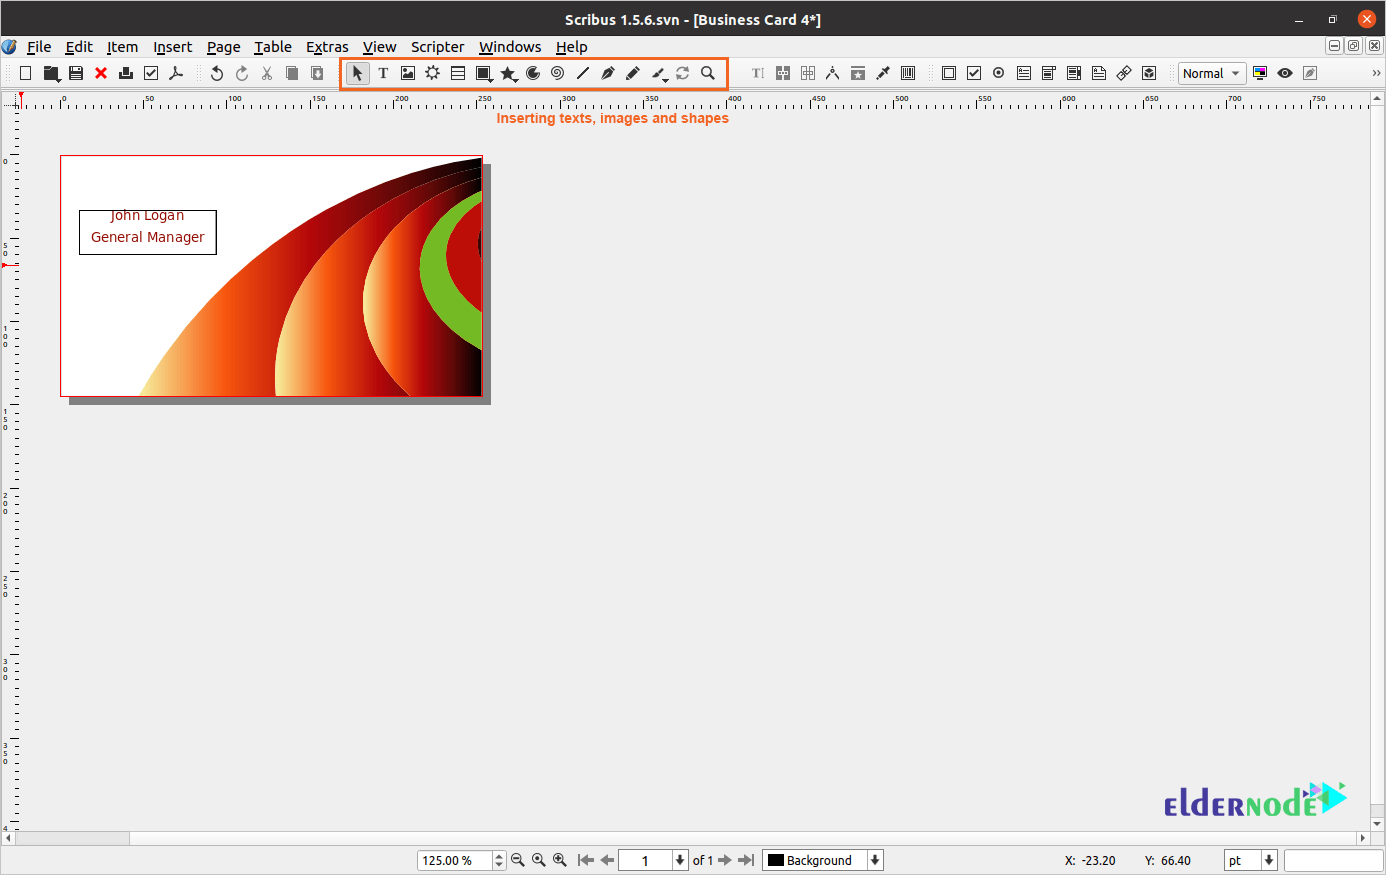This screenshot has height=875, width=1386.
Task: Toggle Preview Mode eye icon
Action: pos(1285,73)
